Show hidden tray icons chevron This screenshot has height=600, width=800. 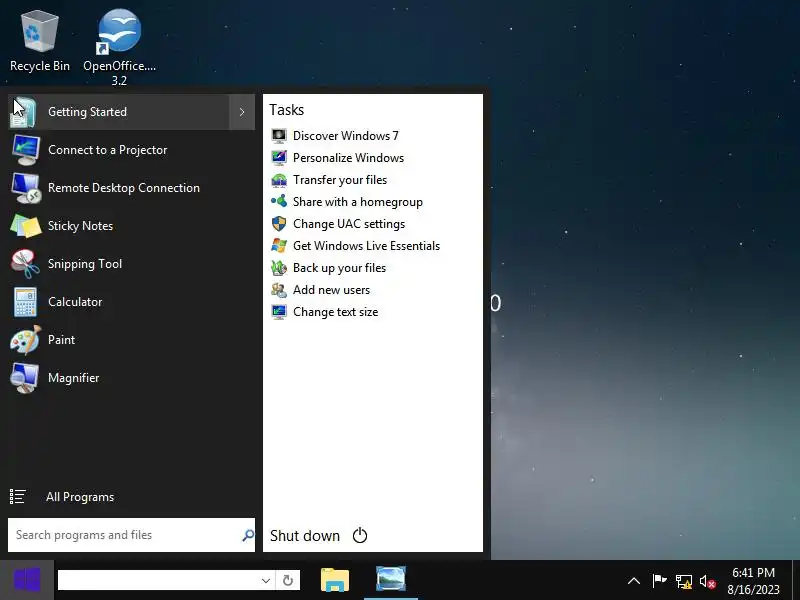point(634,581)
